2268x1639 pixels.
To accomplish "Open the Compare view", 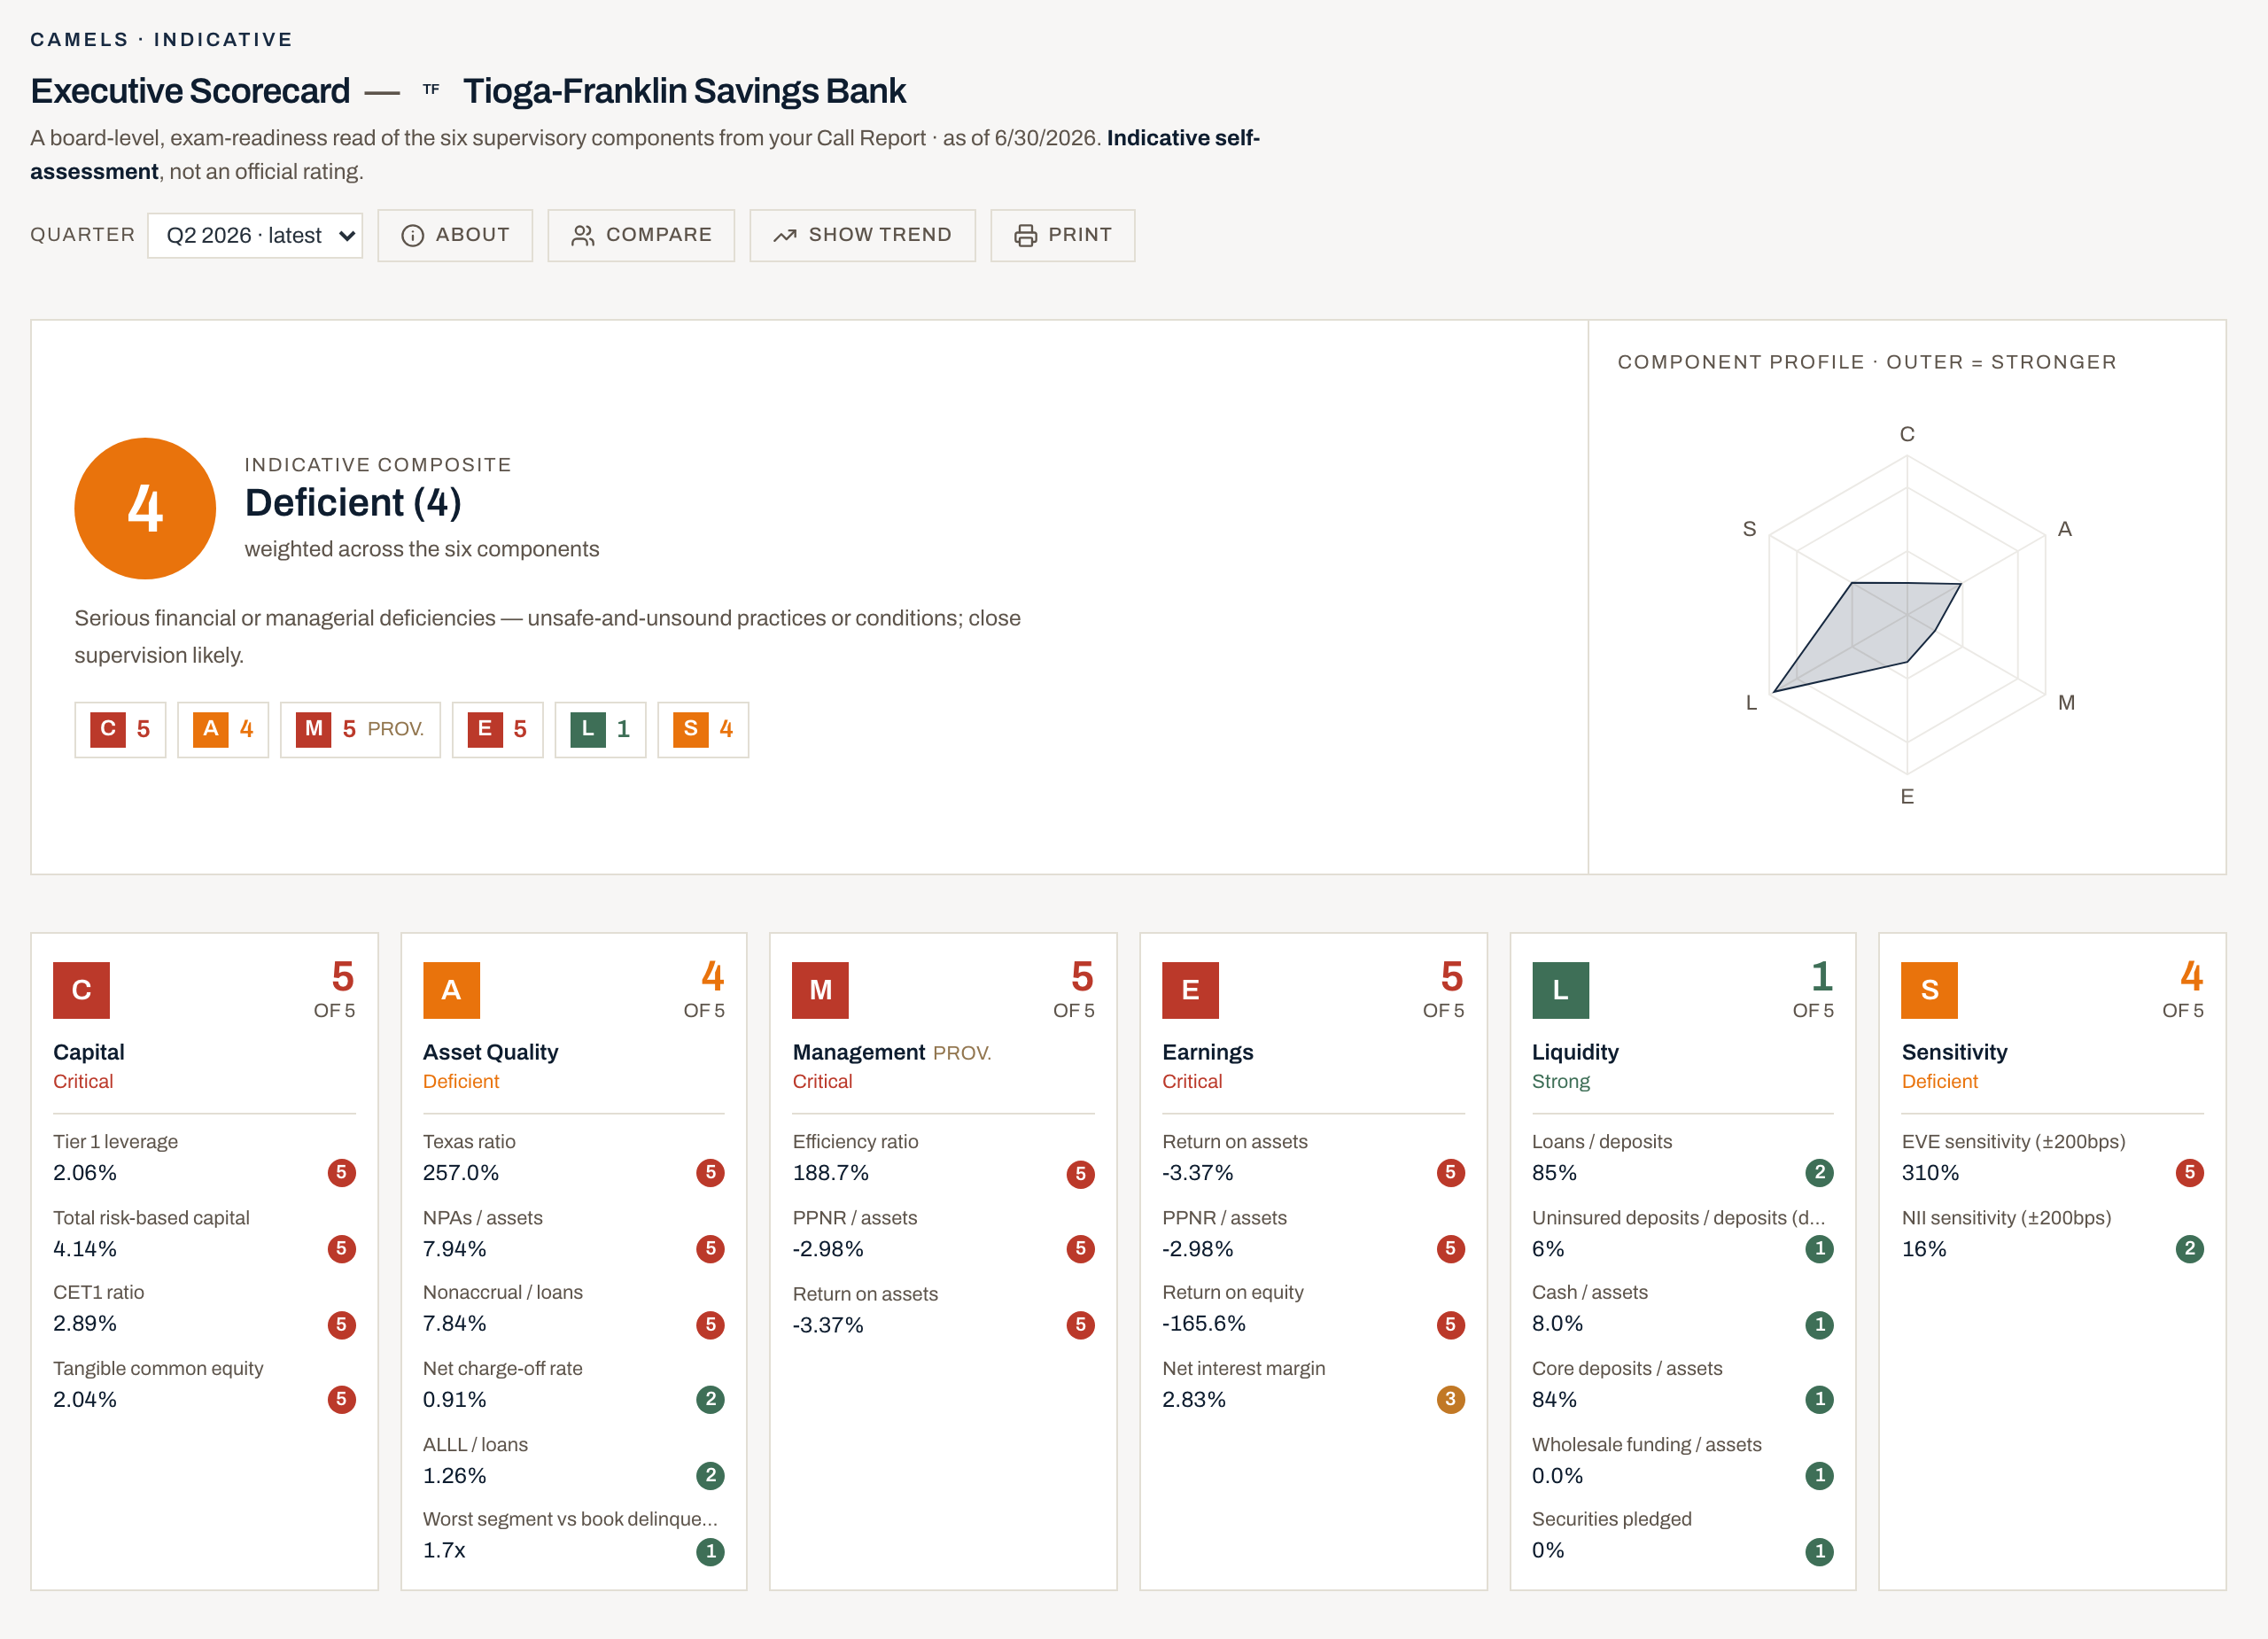I will (x=641, y=235).
